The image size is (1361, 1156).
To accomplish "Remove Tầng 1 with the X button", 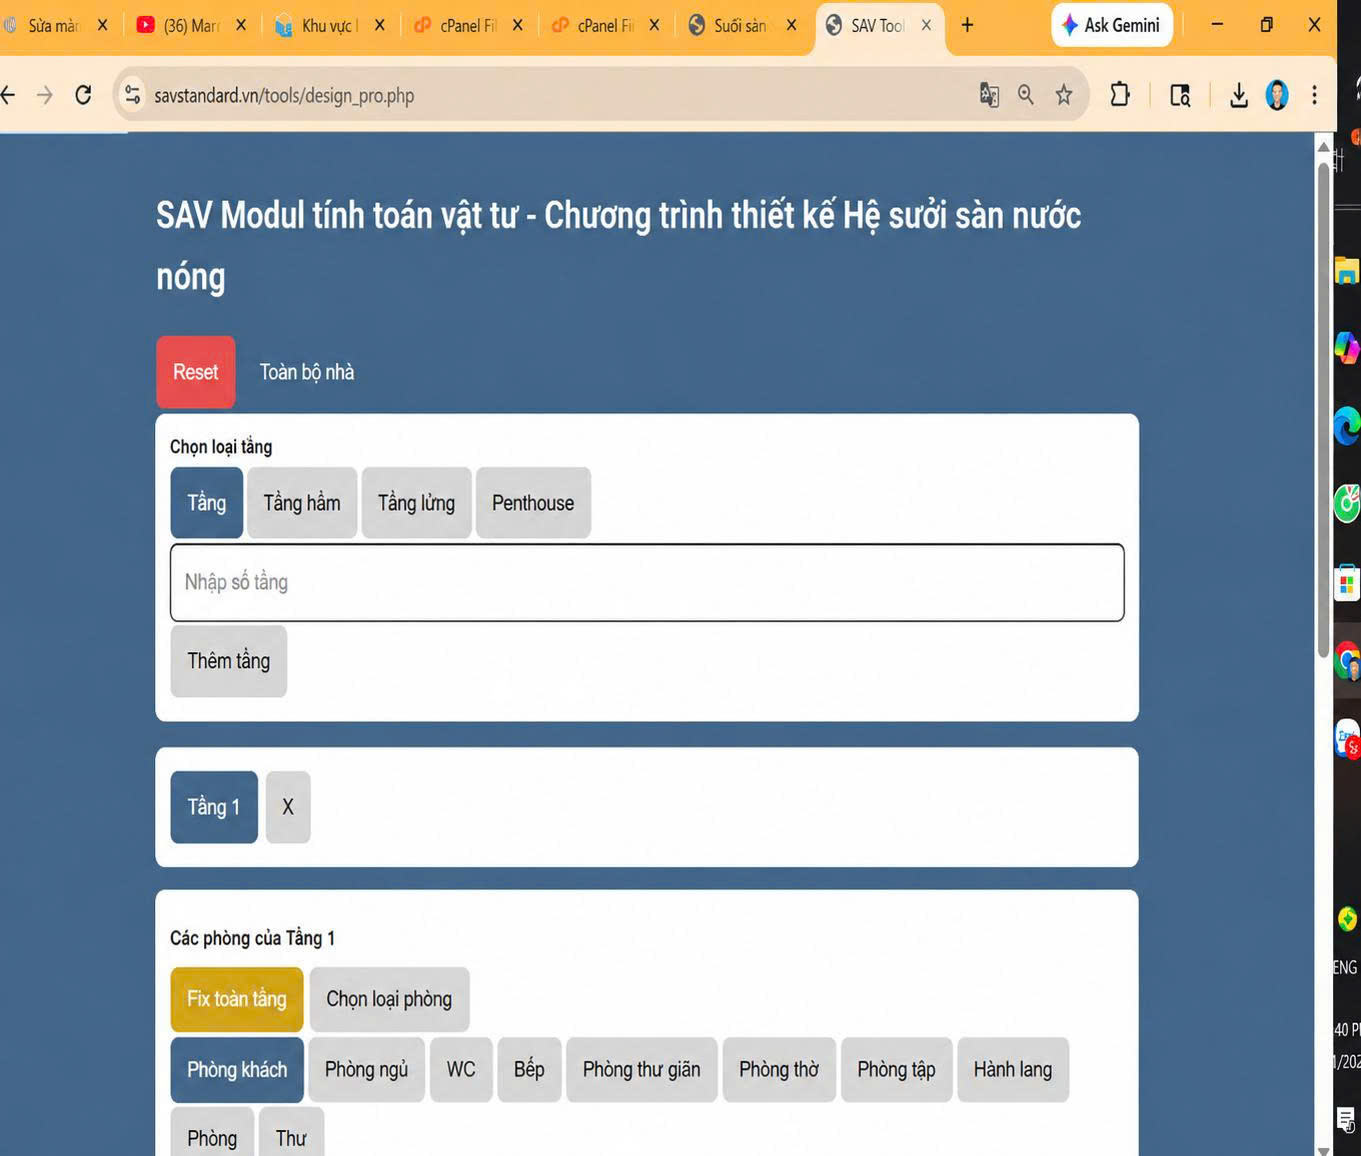I will (x=288, y=807).
